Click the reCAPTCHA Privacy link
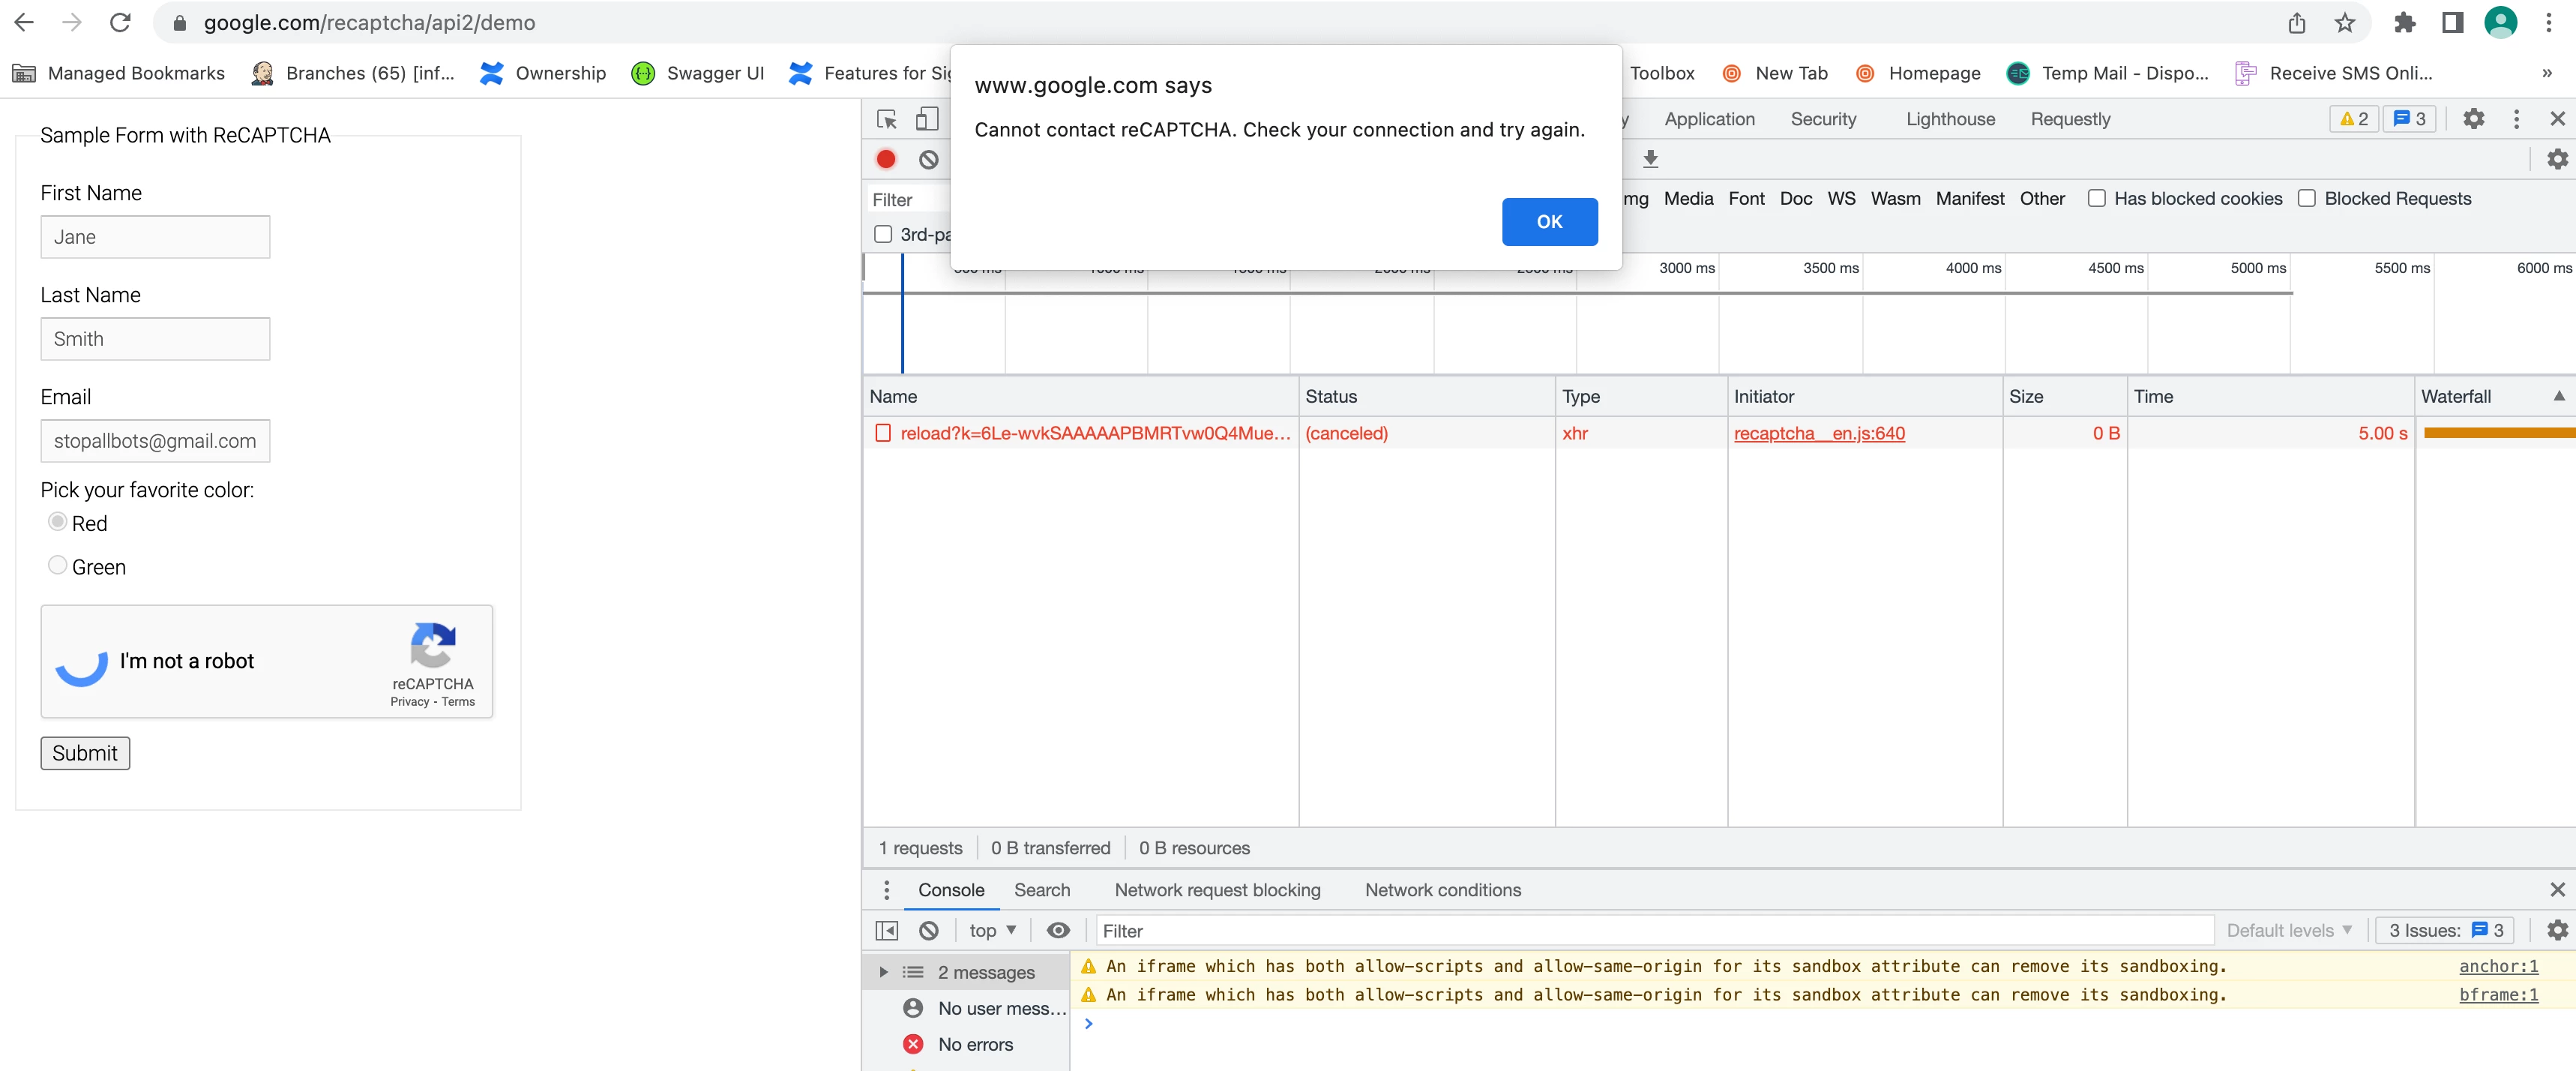Screen dimensions: 2576x1071 pos(409,702)
